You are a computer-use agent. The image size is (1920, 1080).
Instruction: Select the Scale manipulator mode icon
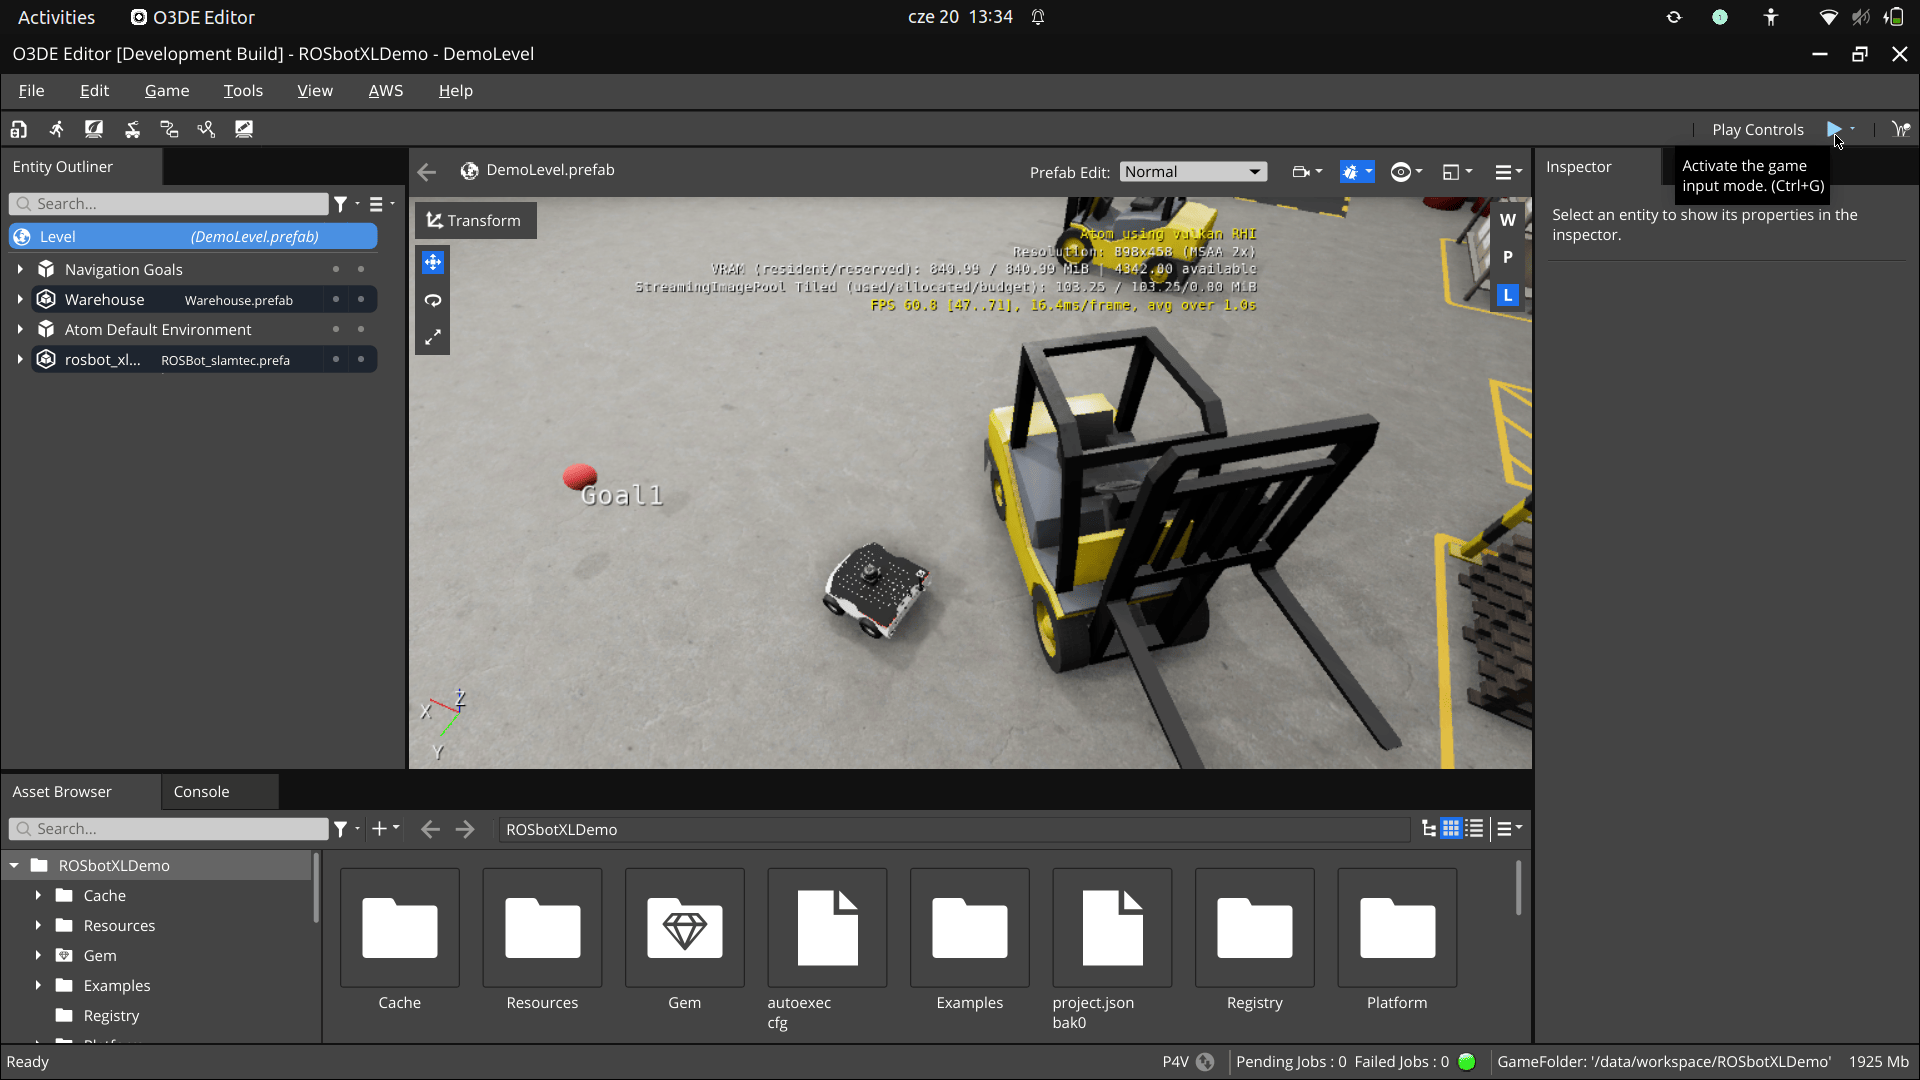pyautogui.click(x=432, y=338)
